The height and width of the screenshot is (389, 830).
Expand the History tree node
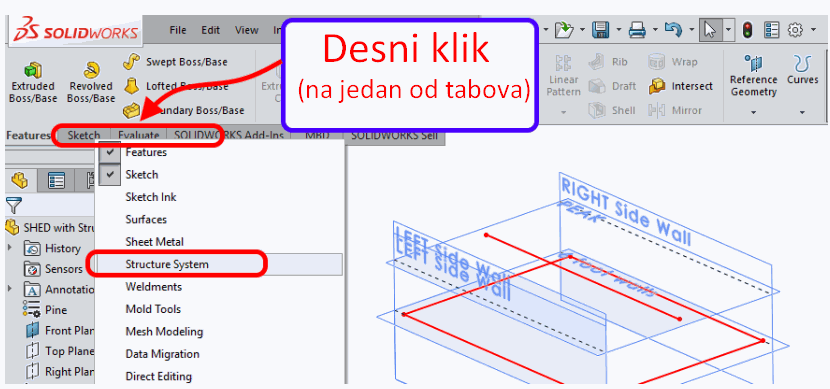tap(9, 248)
